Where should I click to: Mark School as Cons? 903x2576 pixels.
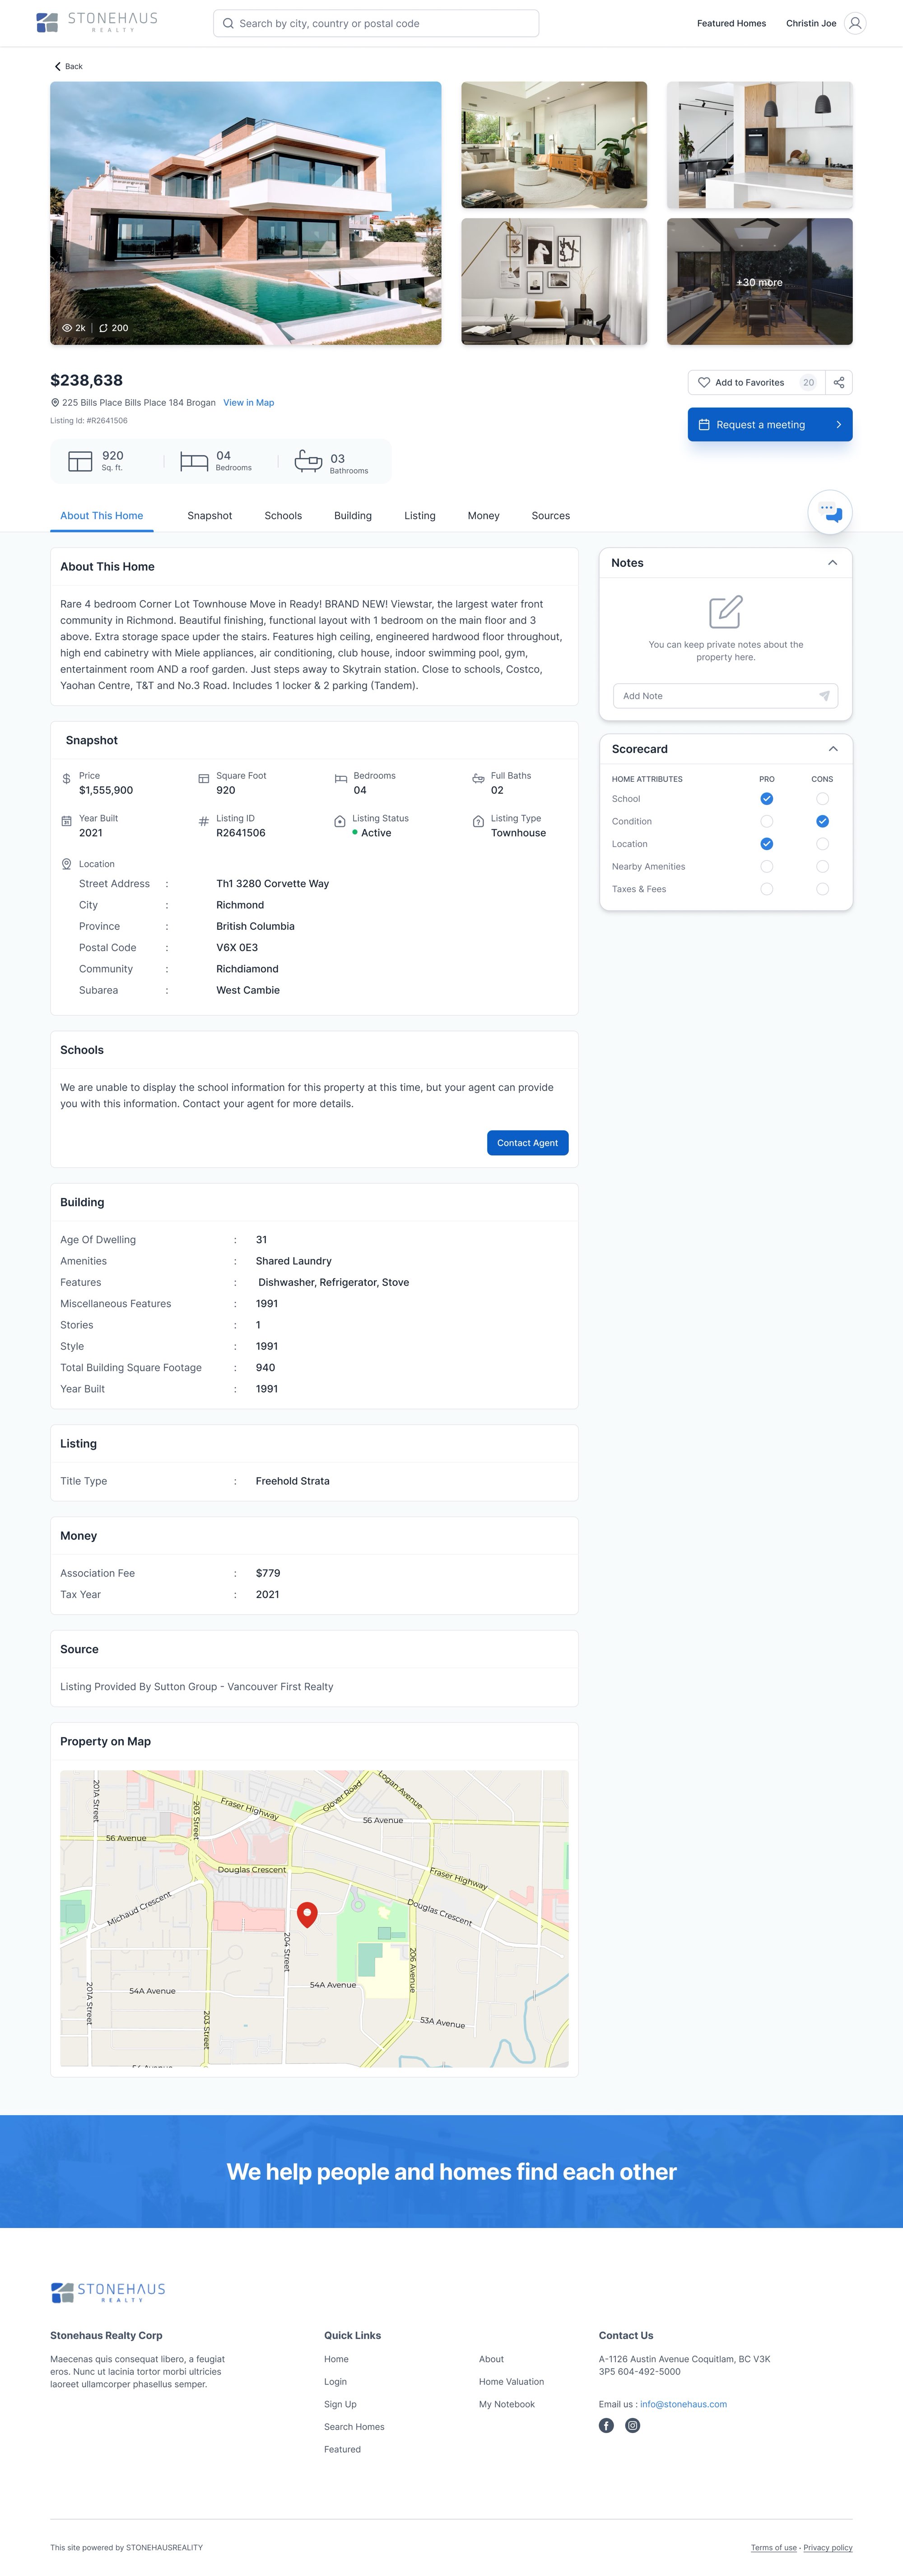[x=822, y=799]
